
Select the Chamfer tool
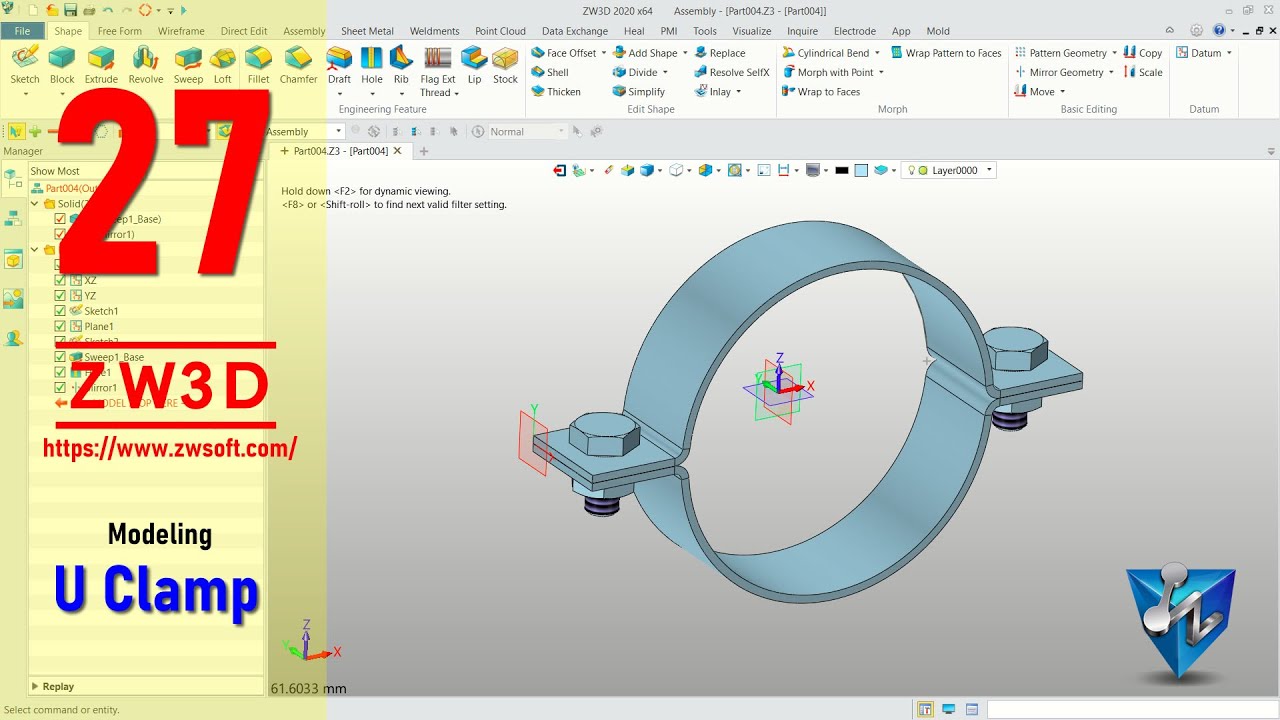point(298,65)
